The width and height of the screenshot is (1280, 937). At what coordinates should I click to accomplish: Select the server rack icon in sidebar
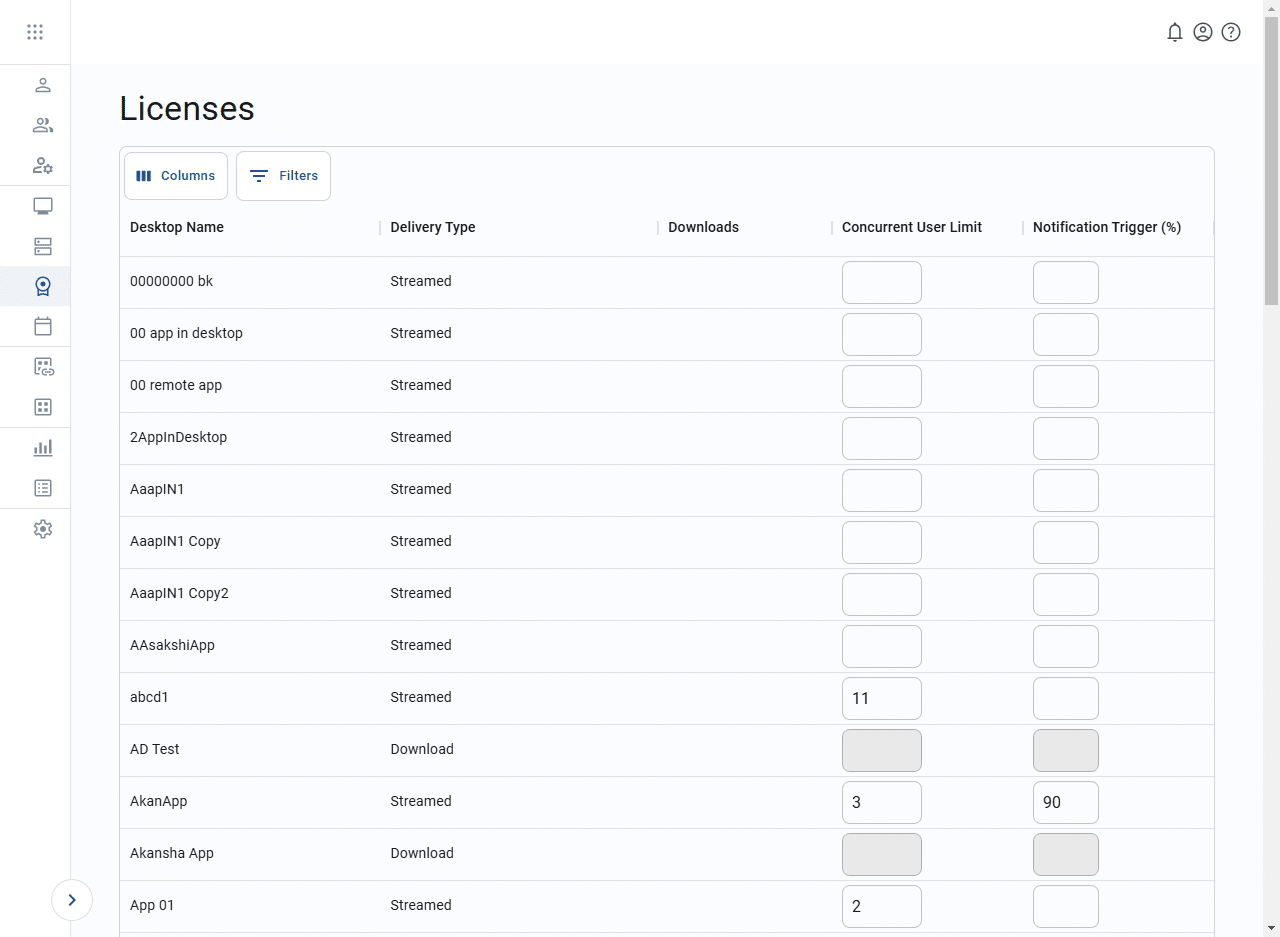(x=43, y=246)
